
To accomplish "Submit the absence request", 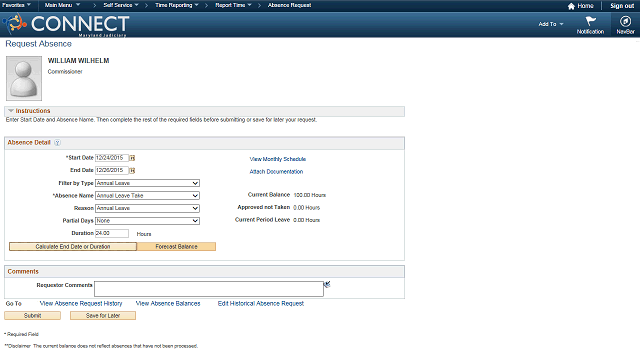I will [33, 316].
